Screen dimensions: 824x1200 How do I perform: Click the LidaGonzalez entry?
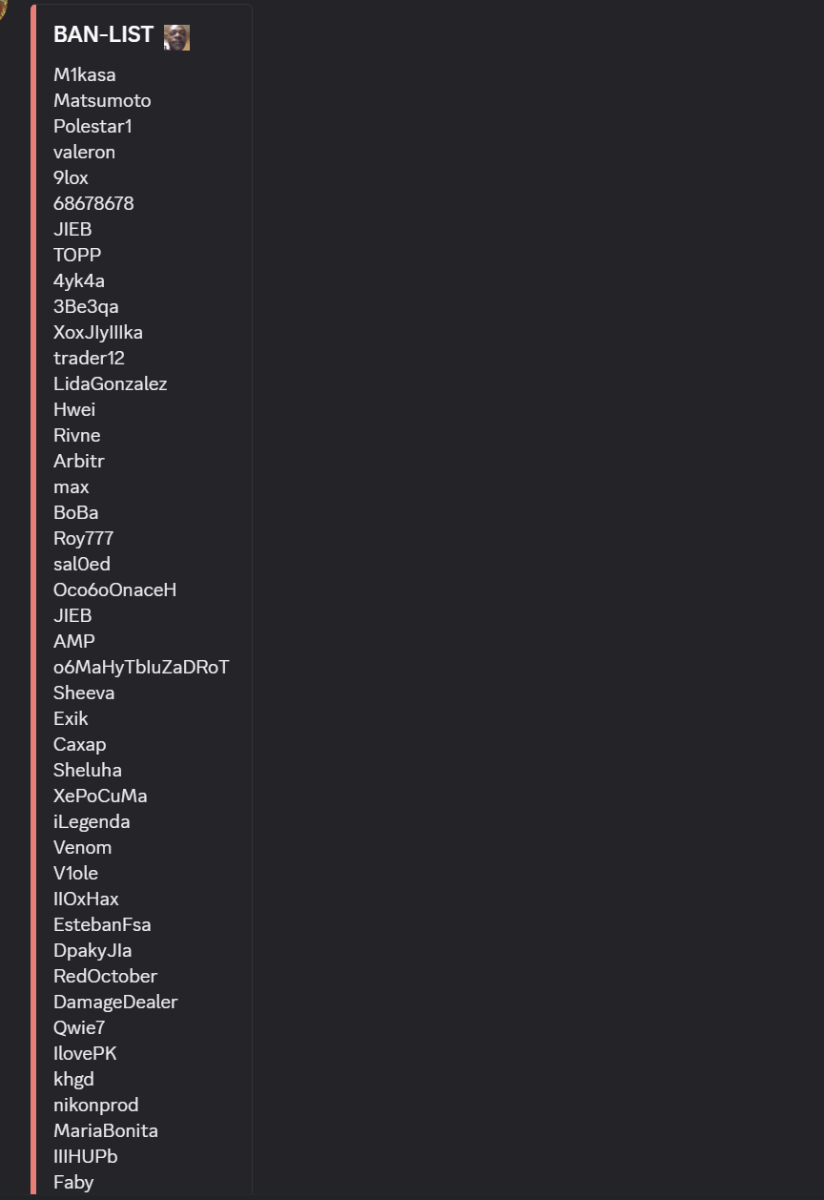tap(110, 384)
